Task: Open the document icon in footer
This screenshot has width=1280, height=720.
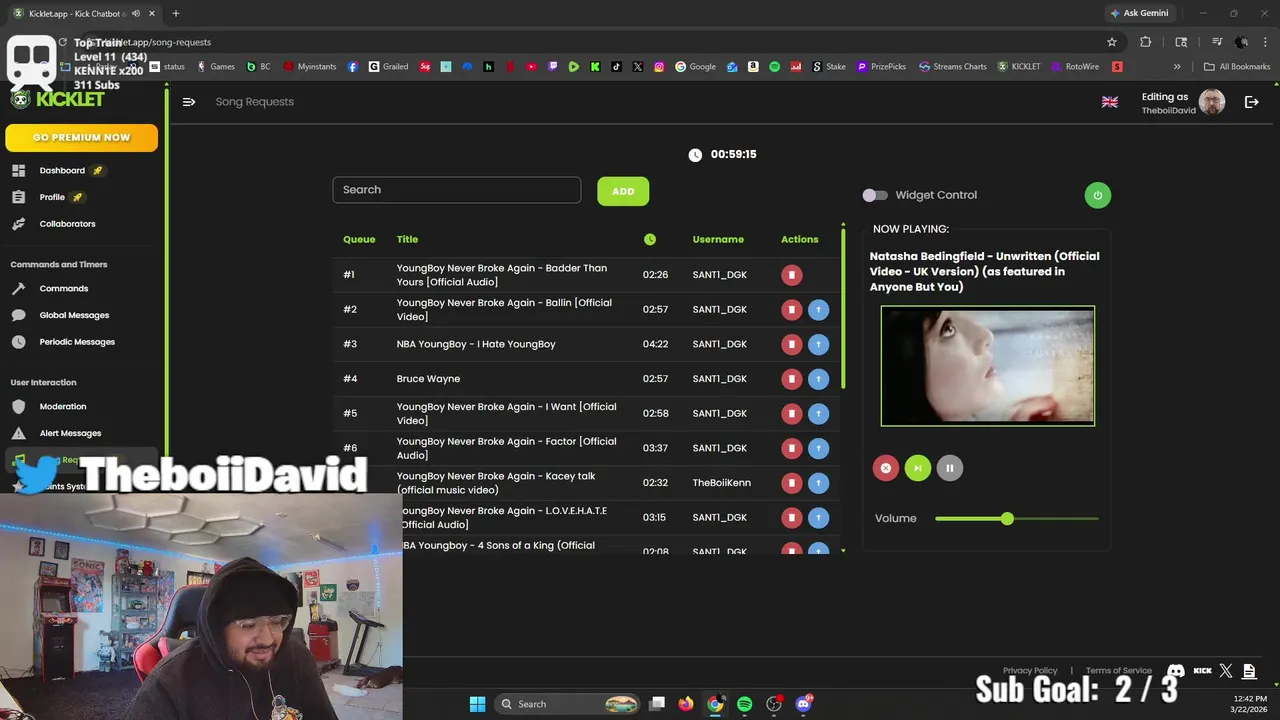Action: click(1249, 671)
